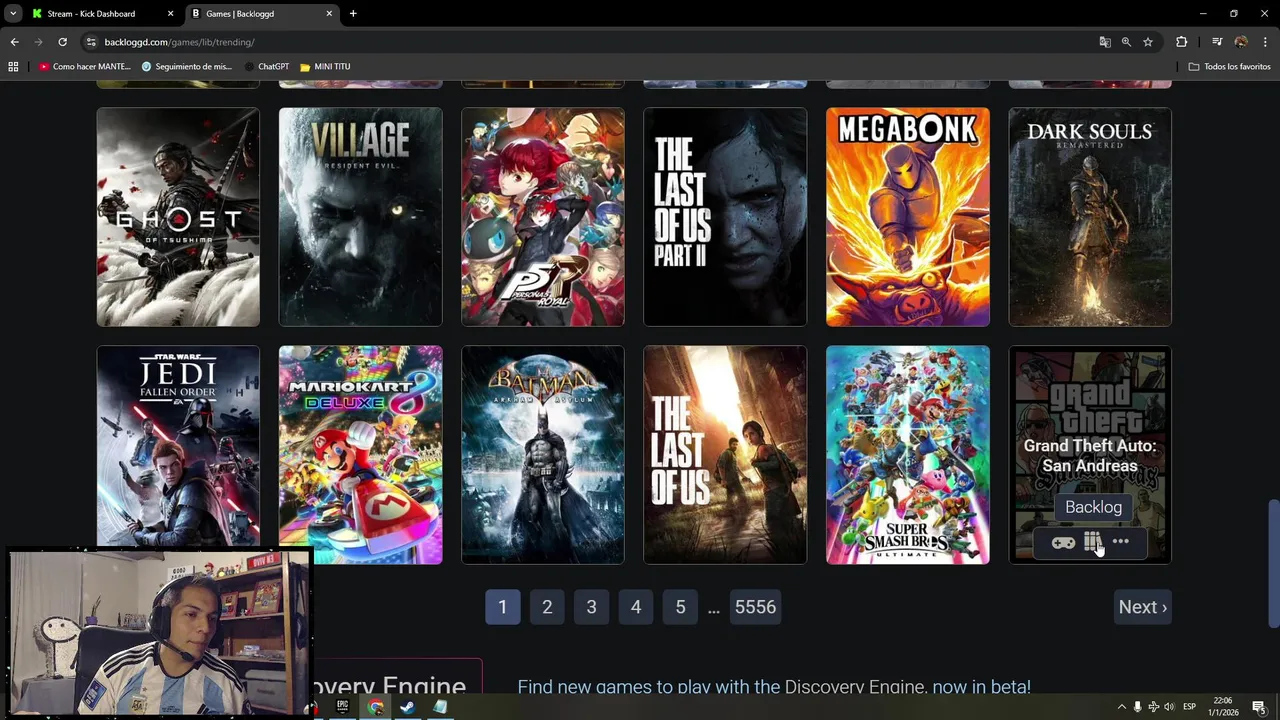The height and width of the screenshot is (720, 1280).
Task: Open The Last of Us Part II cover
Action: point(725,217)
